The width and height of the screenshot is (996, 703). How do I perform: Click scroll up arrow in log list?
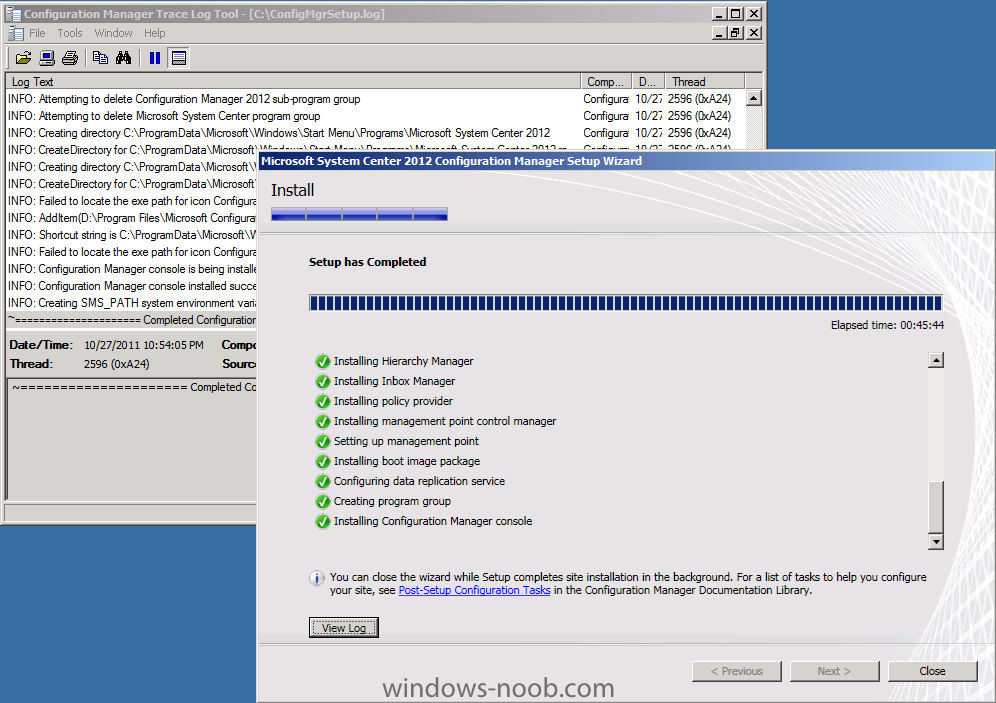click(753, 98)
